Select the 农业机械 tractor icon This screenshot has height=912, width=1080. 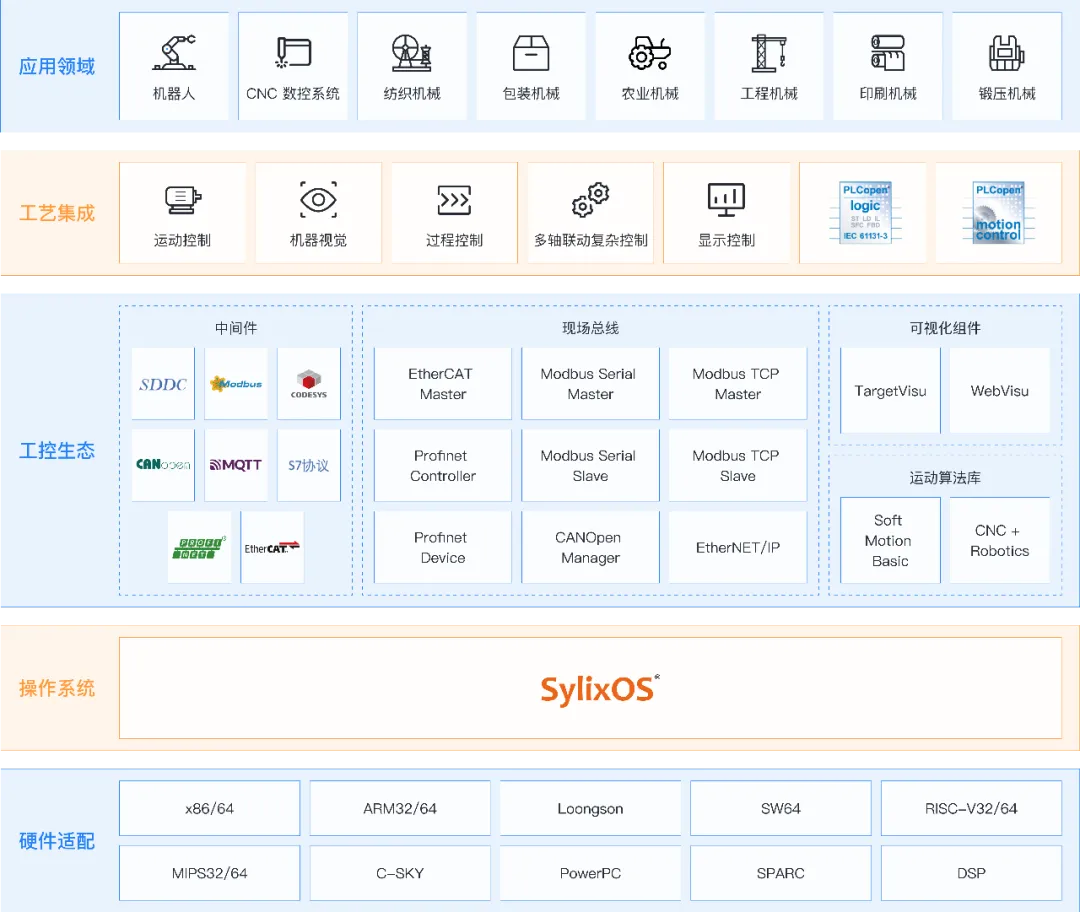coord(650,53)
